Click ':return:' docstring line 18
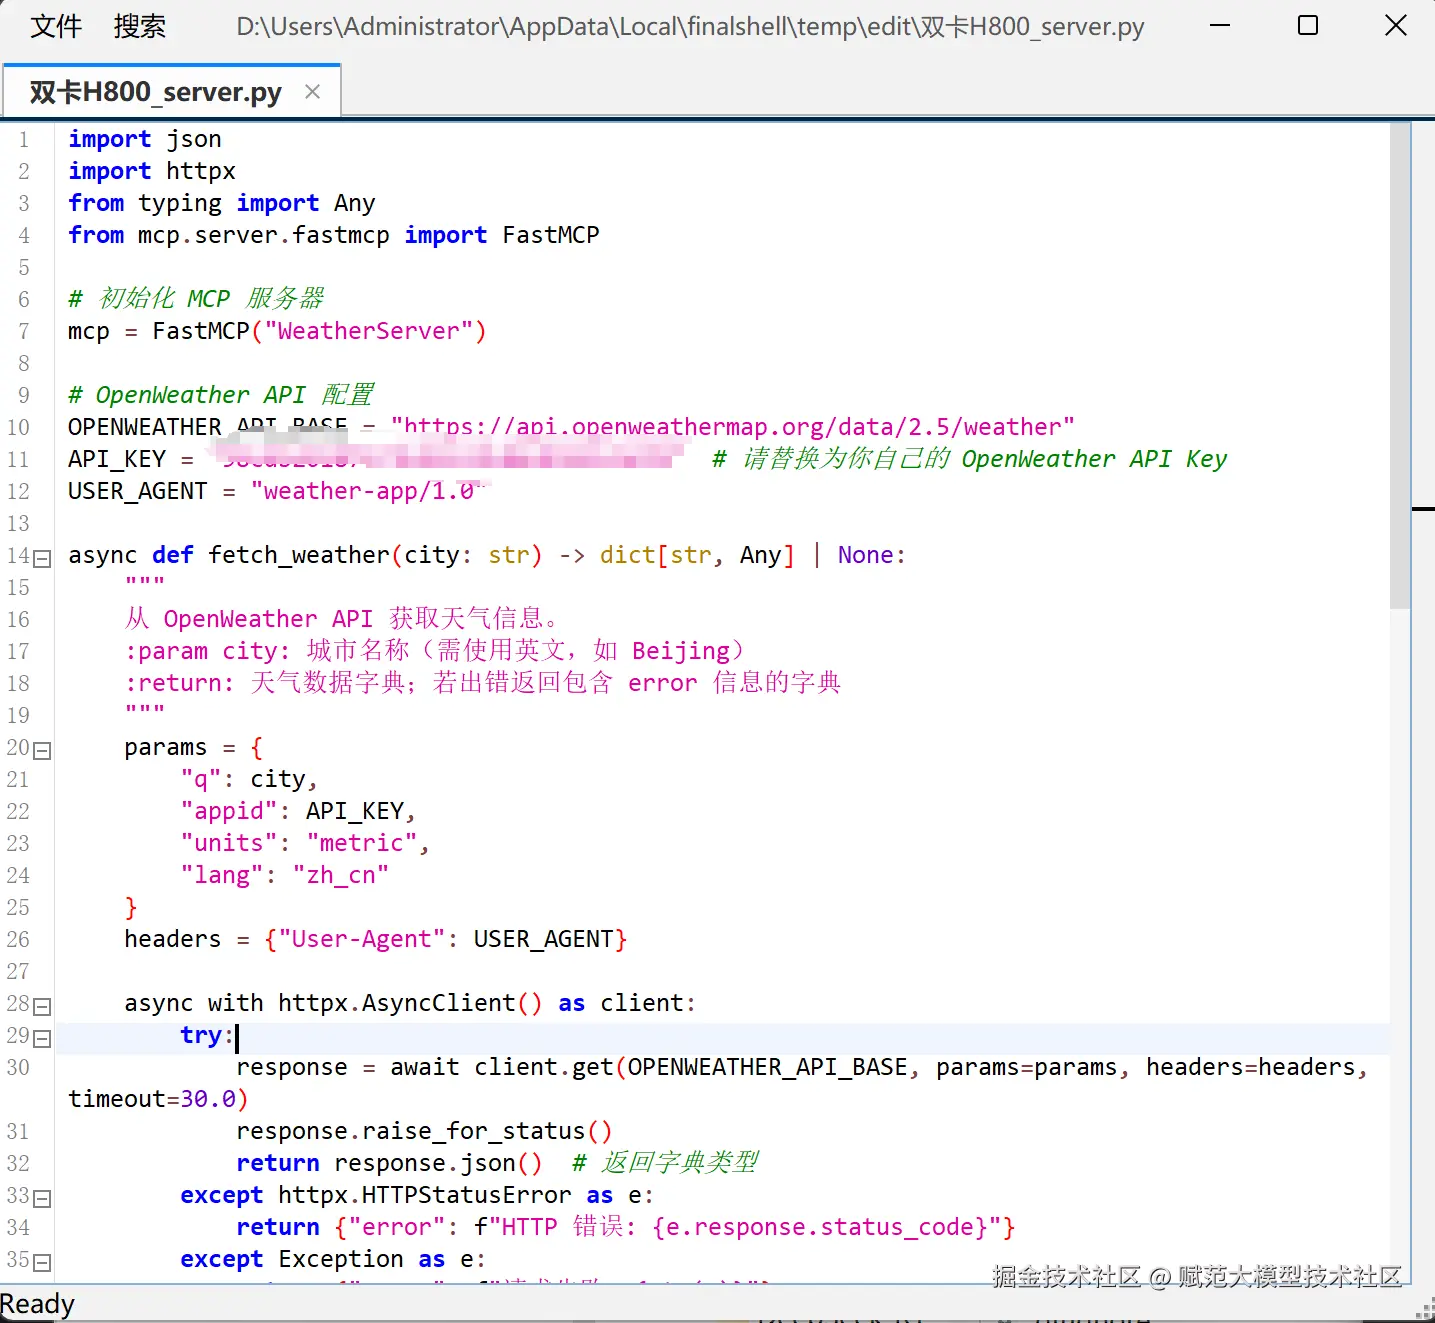 pos(483,683)
